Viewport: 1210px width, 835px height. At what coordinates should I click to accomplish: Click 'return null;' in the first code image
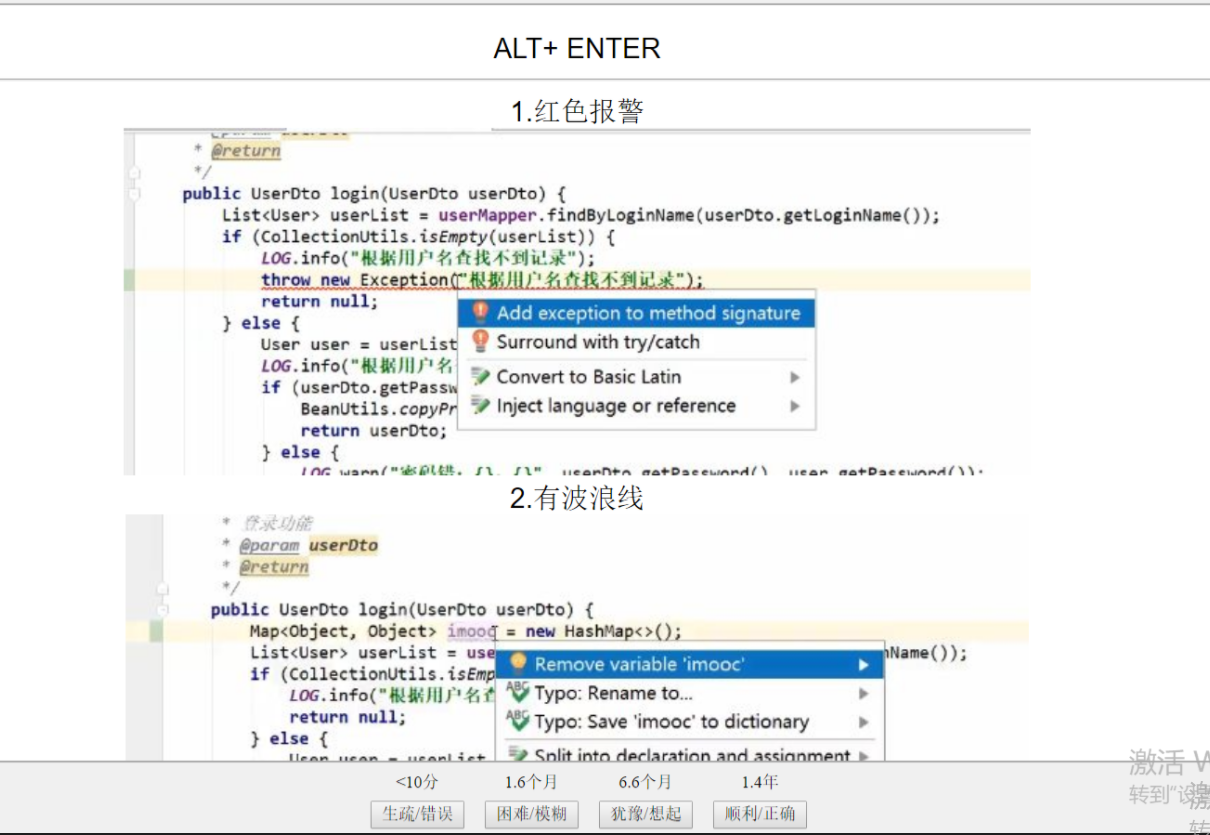coord(320,302)
